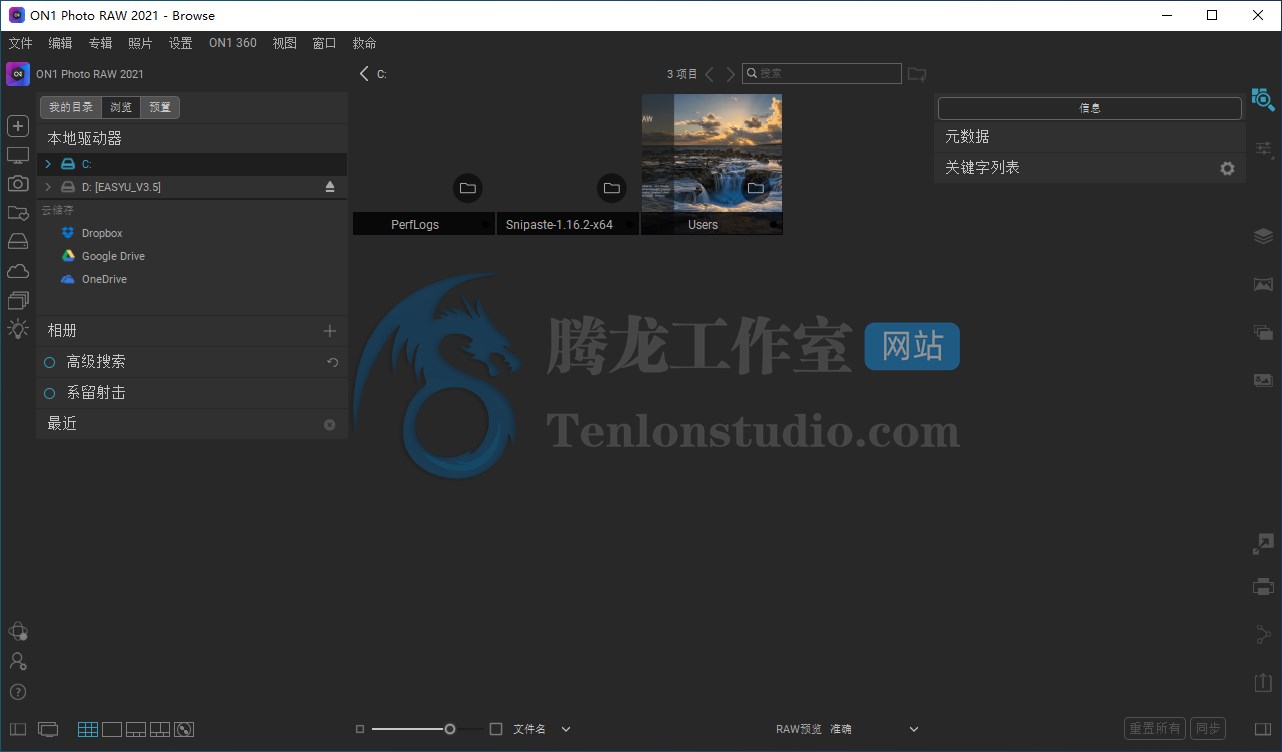Select the Users folder thumbnail
The width and height of the screenshot is (1282, 752).
[712, 164]
